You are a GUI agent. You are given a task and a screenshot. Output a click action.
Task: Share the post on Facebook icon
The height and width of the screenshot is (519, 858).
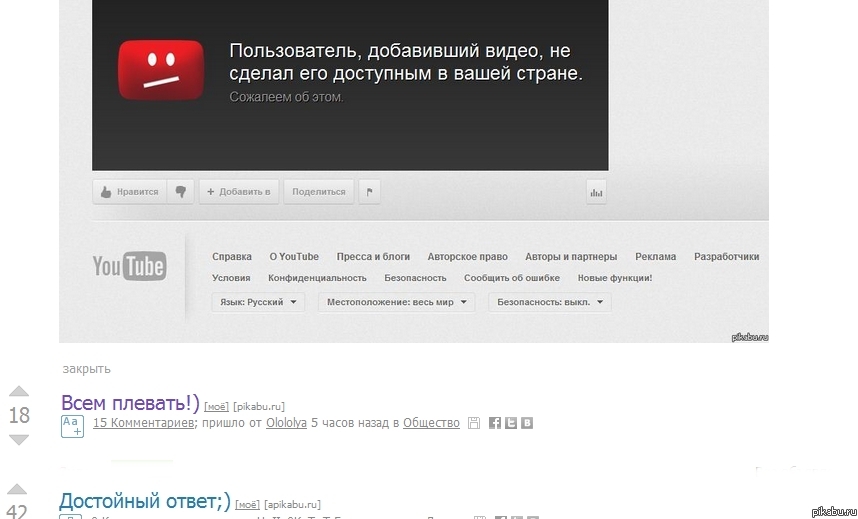[x=495, y=423]
